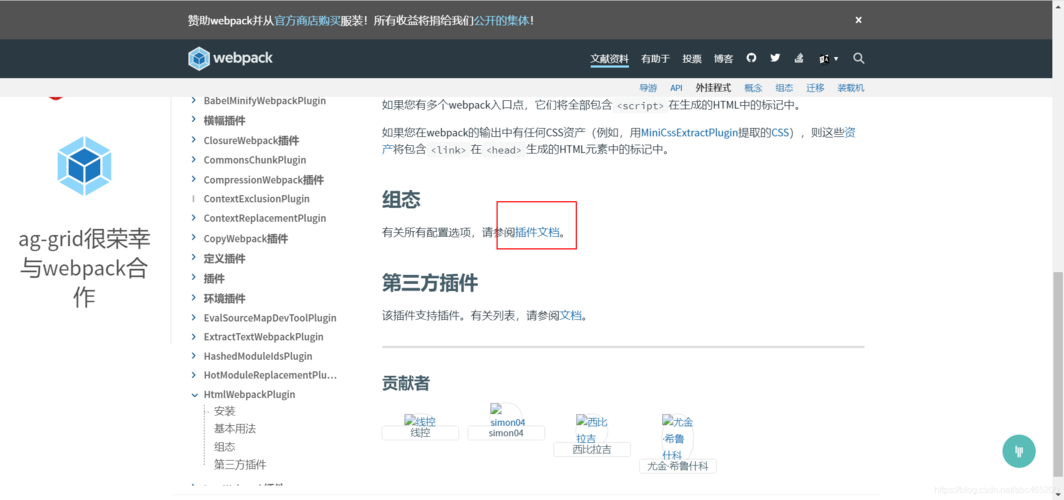
Task: Open the 文档 link under 第三方插件
Action: (571, 315)
